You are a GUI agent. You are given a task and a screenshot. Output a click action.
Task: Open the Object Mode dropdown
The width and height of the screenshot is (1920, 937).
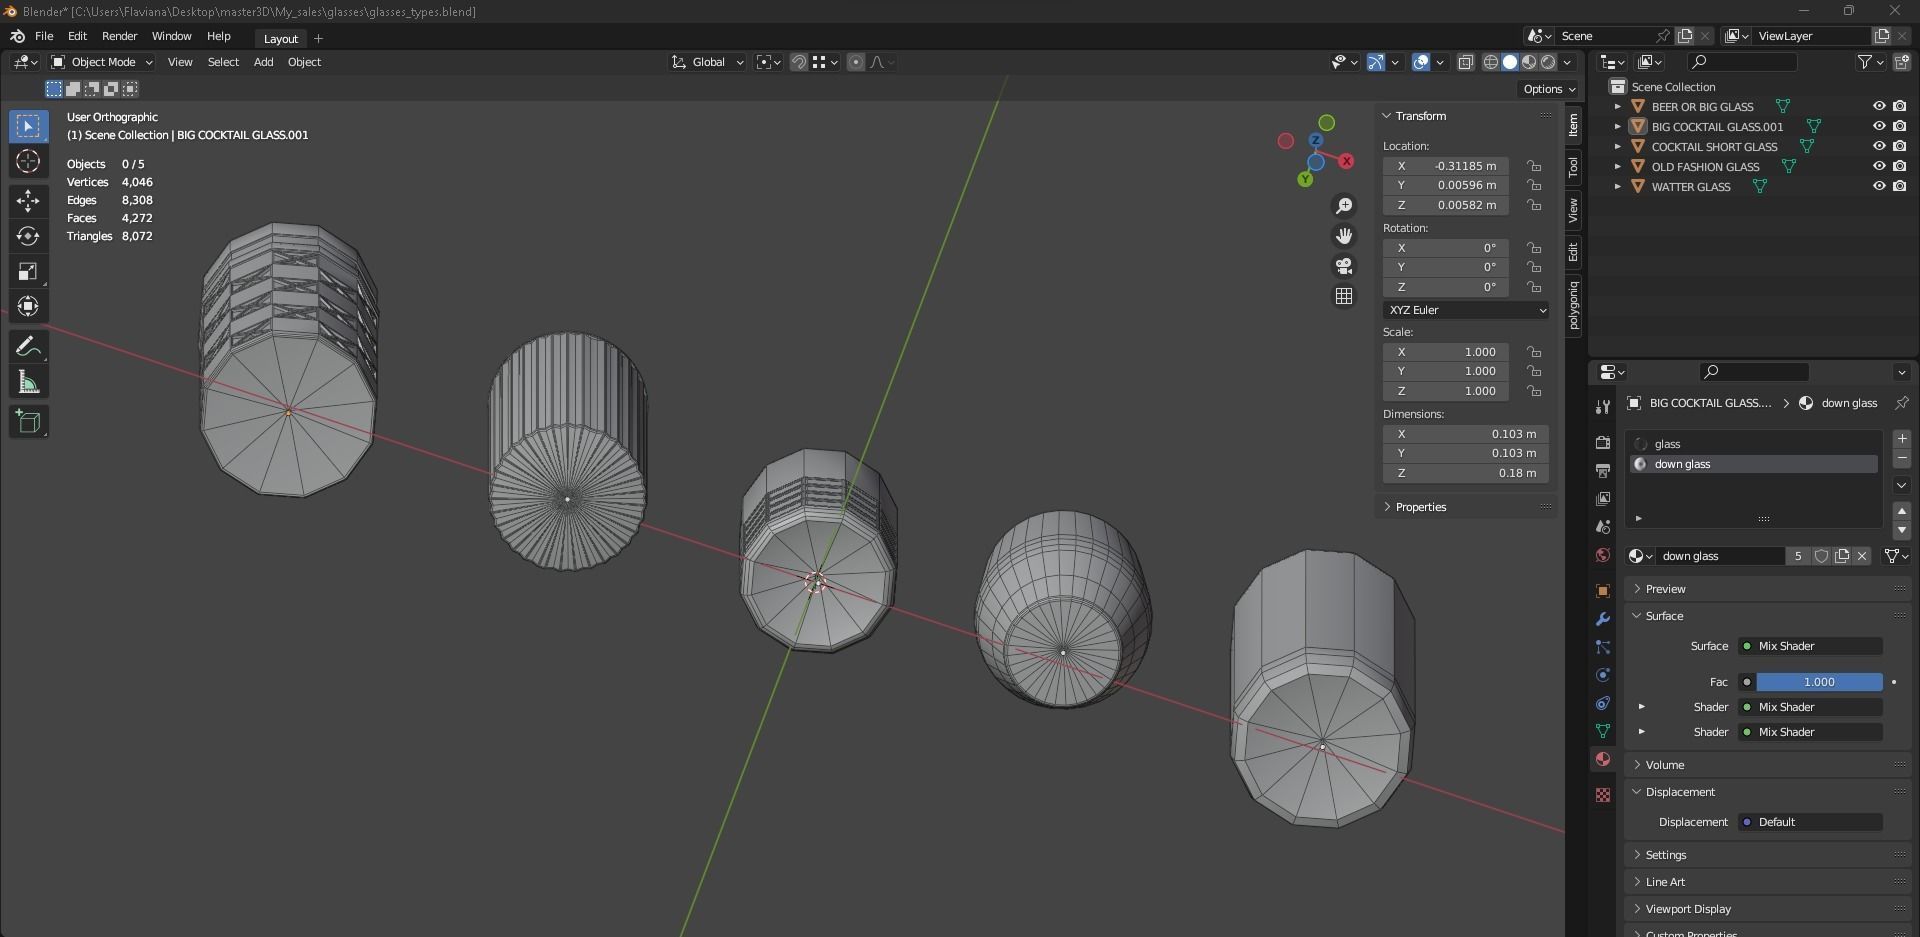[102, 62]
